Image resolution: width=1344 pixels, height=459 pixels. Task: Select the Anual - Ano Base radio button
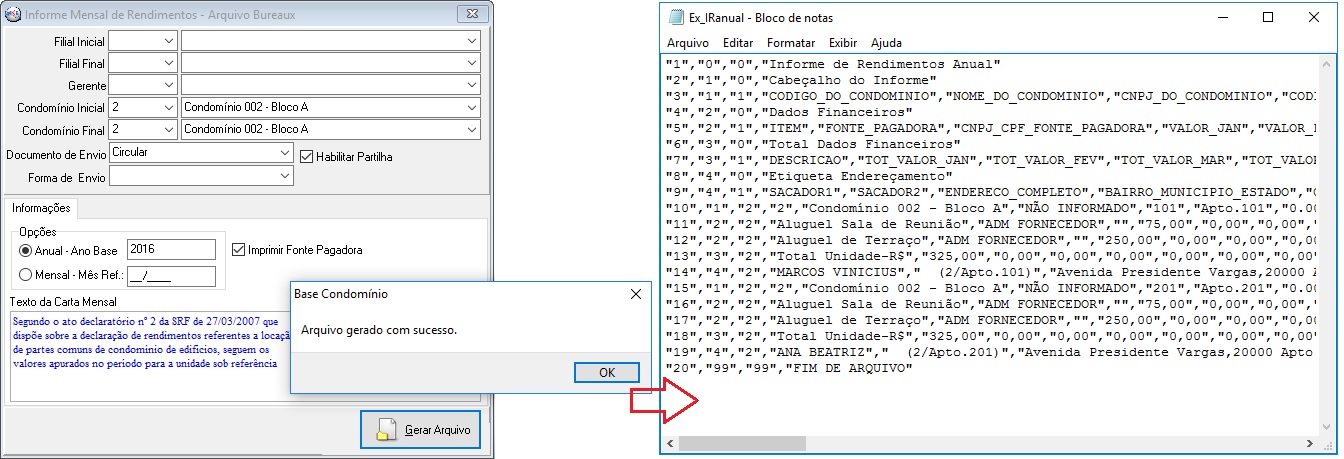click(27, 250)
